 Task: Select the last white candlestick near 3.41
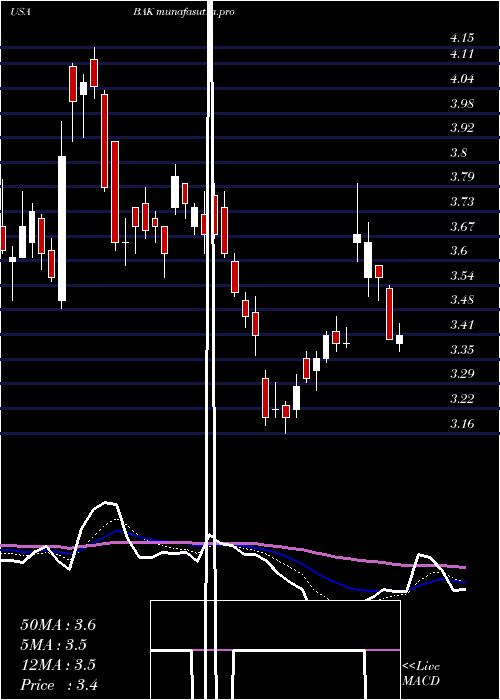tap(399, 339)
